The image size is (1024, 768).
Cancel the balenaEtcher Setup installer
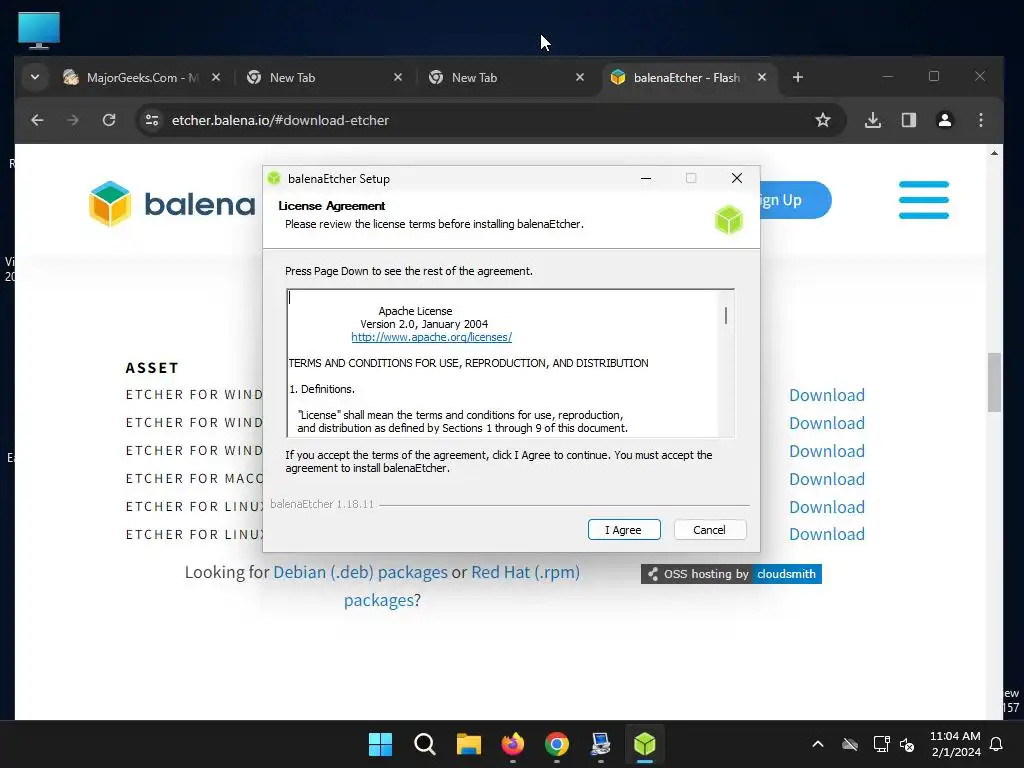click(x=709, y=530)
